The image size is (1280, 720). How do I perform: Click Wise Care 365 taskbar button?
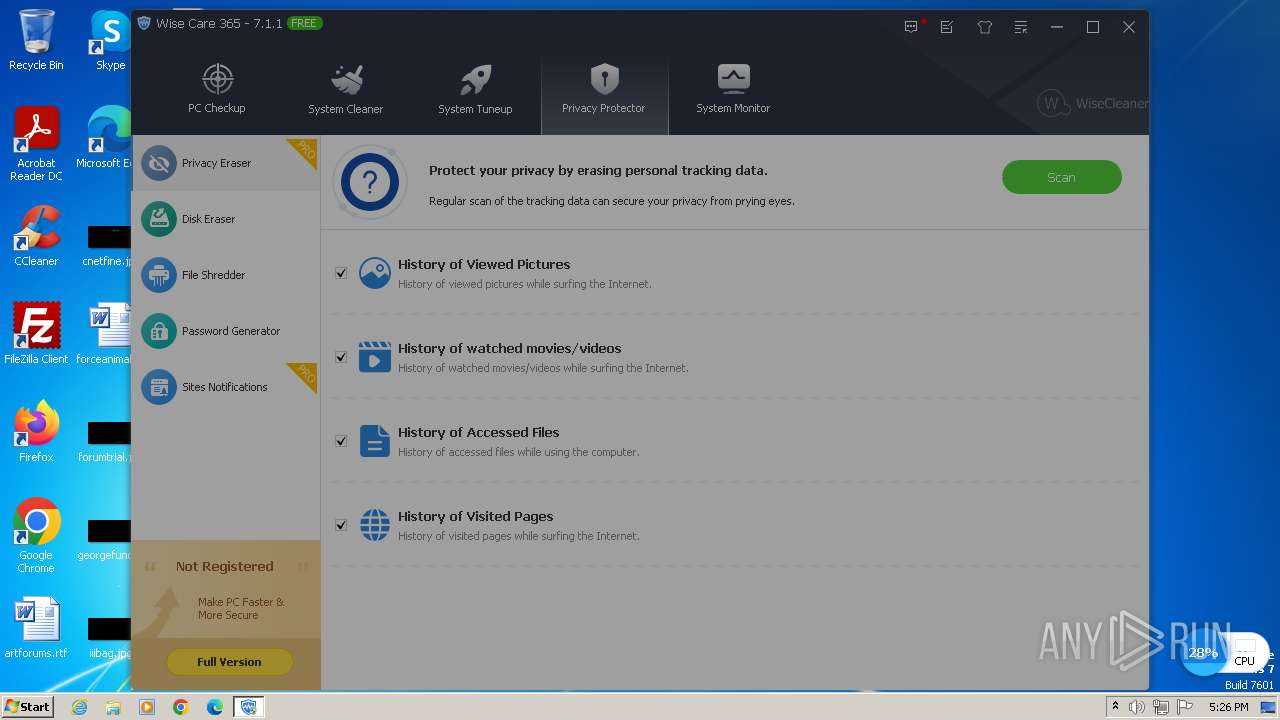pyautogui.click(x=249, y=707)
